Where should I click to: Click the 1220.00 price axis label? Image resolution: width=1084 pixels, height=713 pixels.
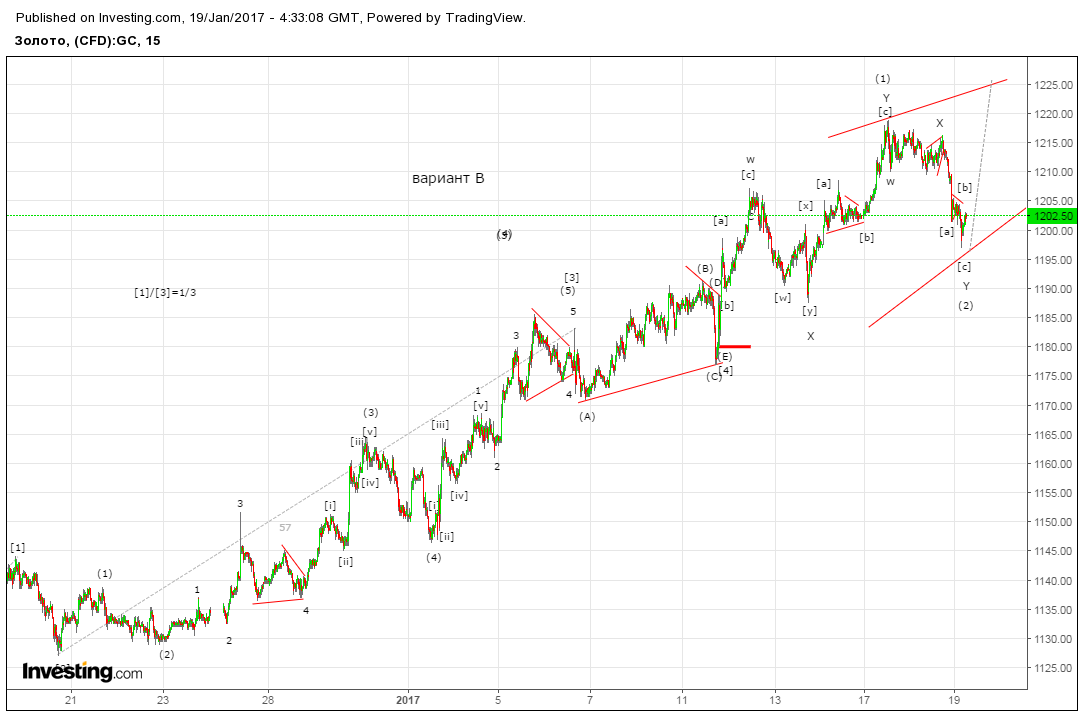(x=1054, y=114)
